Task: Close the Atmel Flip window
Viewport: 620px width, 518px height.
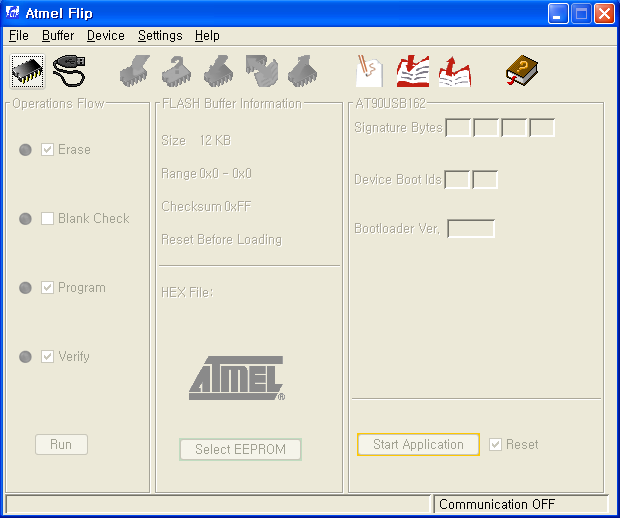Action: (x=605, y=13)
